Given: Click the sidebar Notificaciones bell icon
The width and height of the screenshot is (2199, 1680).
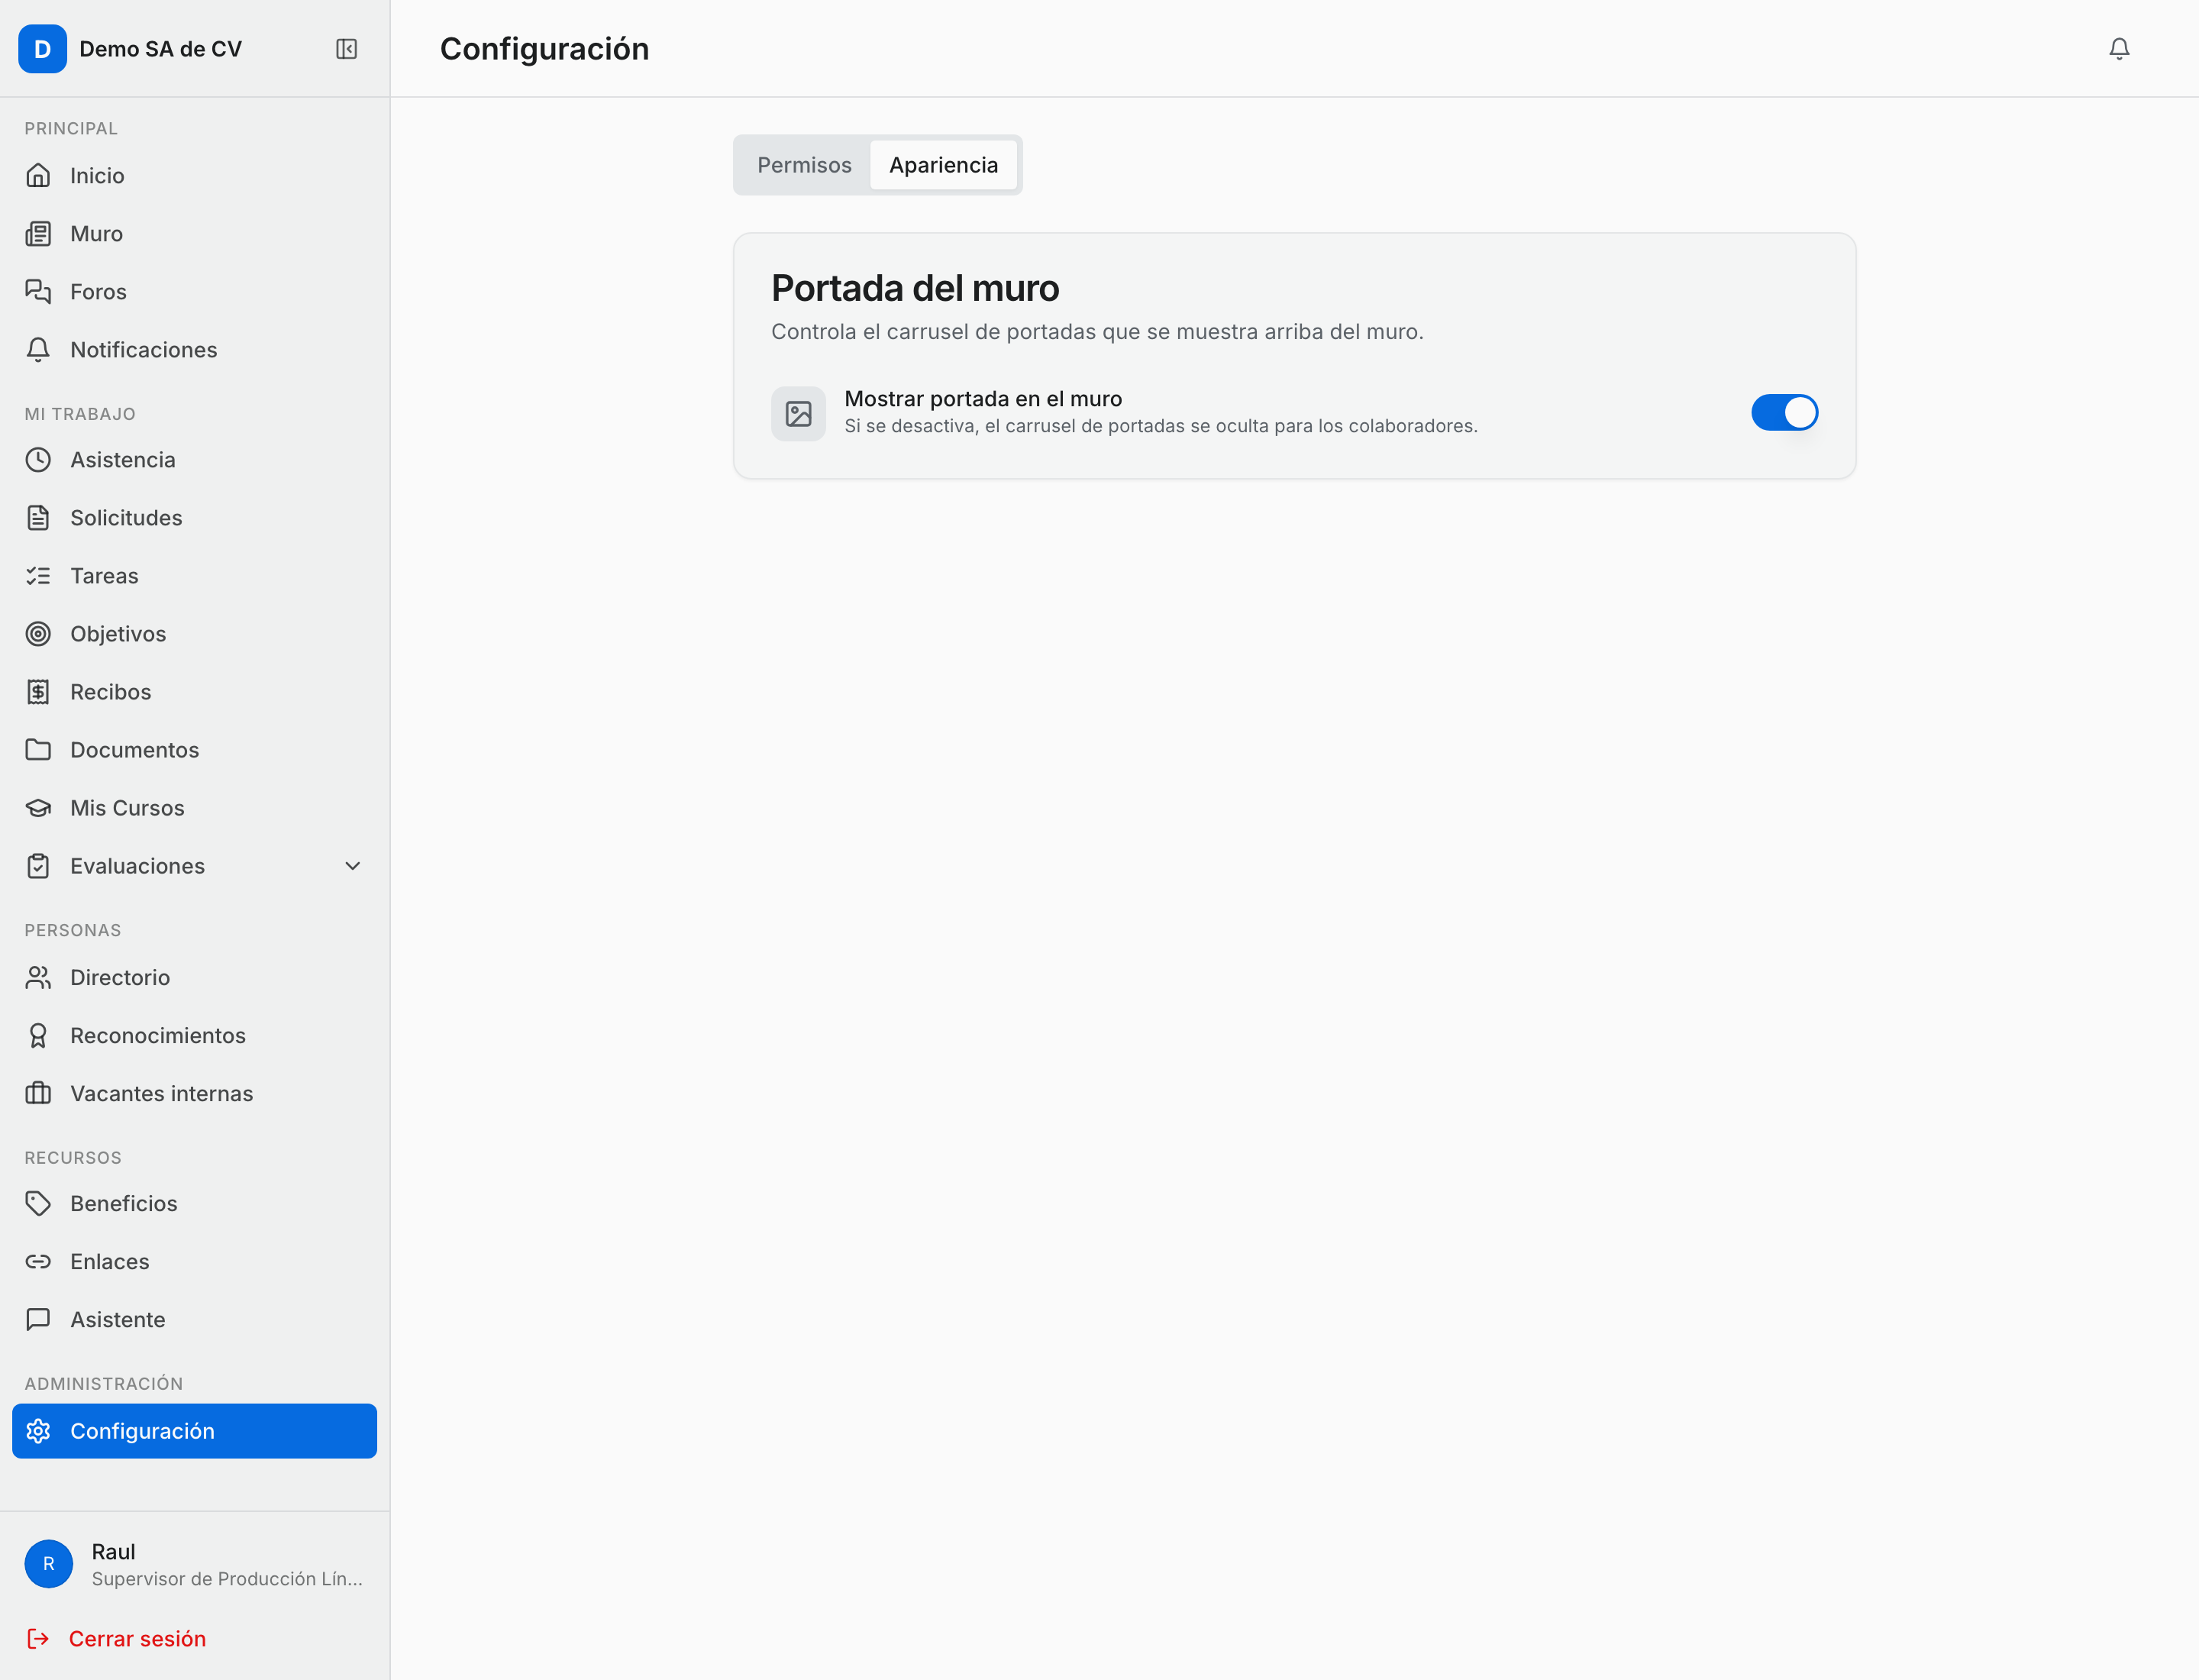Looking at the screenshot, I should pyautogui.click(x=38, y=350).
